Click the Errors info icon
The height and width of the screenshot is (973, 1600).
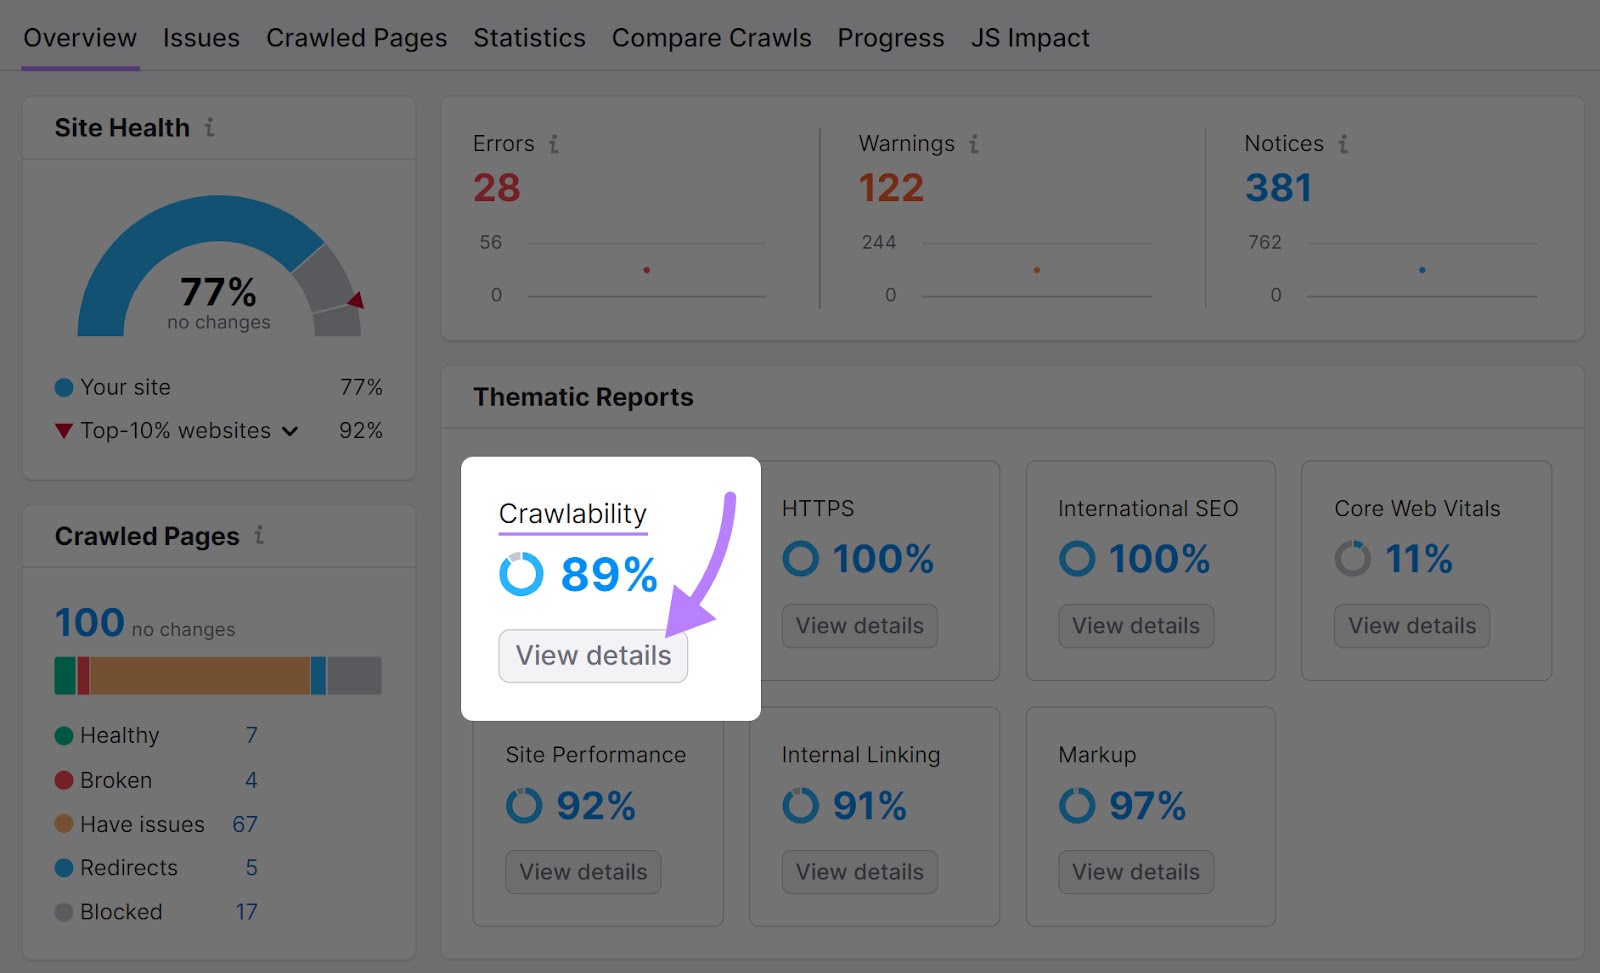click(x=553, y=144)
